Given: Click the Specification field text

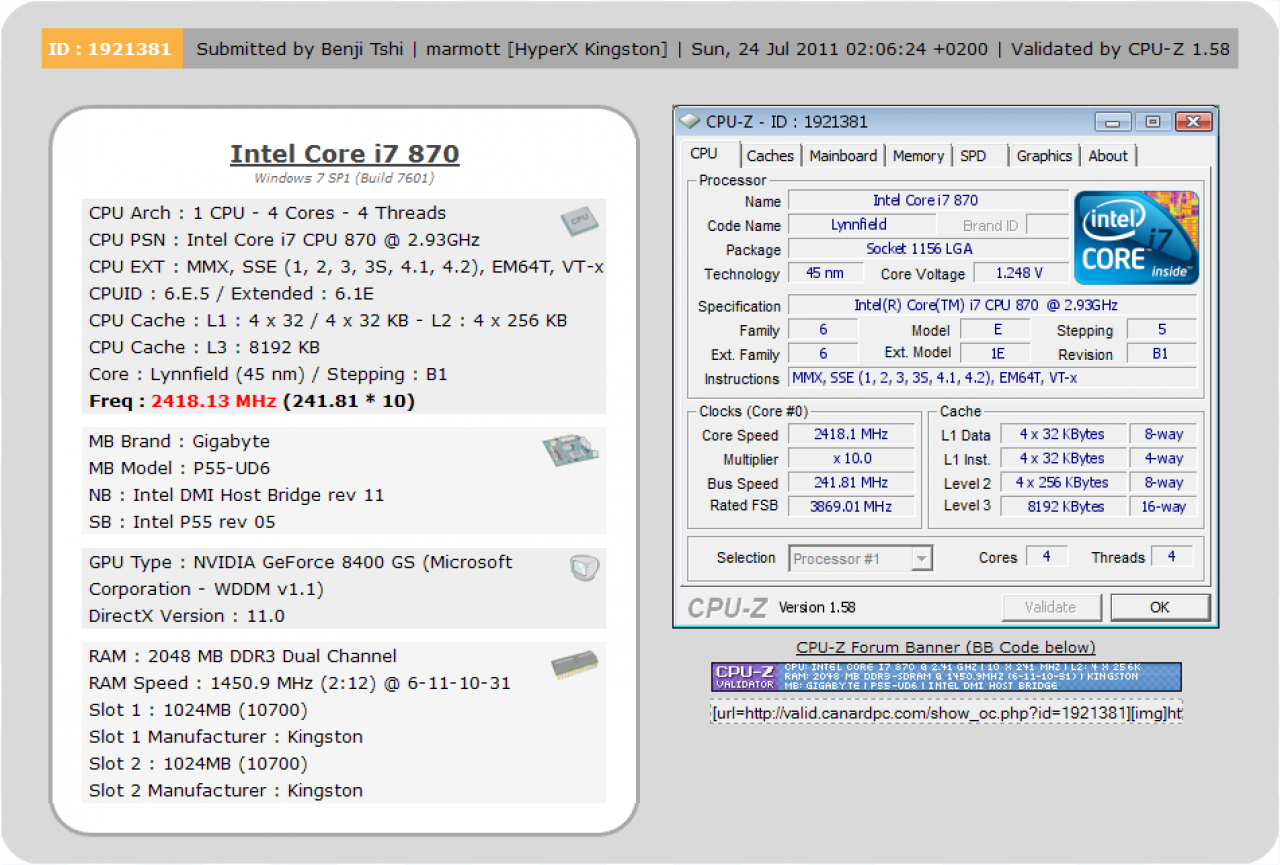Looking at the screenshot, I should (x=992, y=305).
